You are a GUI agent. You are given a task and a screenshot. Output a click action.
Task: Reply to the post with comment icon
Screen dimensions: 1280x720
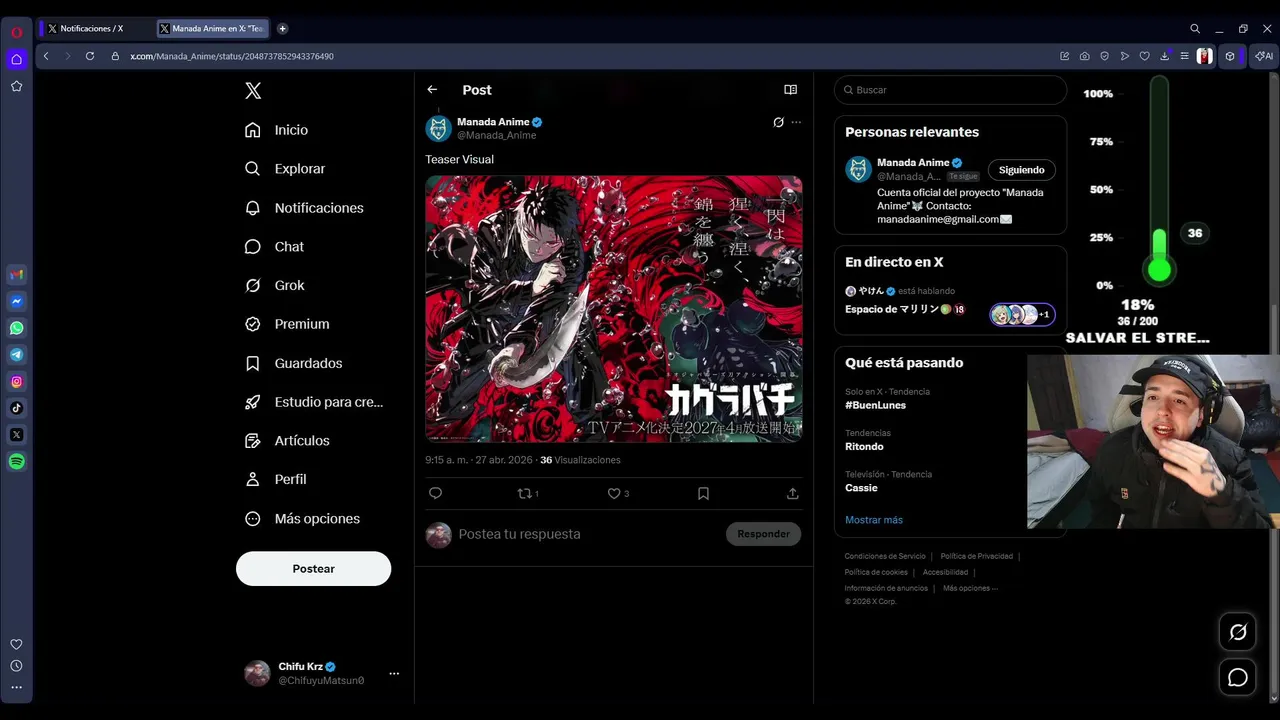435,493
